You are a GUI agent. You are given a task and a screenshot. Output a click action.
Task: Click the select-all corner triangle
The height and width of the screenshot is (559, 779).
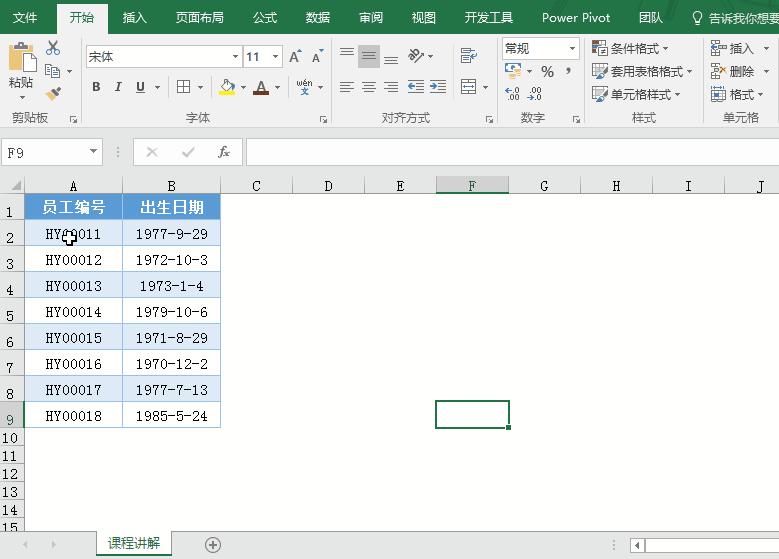coord(15,185)
